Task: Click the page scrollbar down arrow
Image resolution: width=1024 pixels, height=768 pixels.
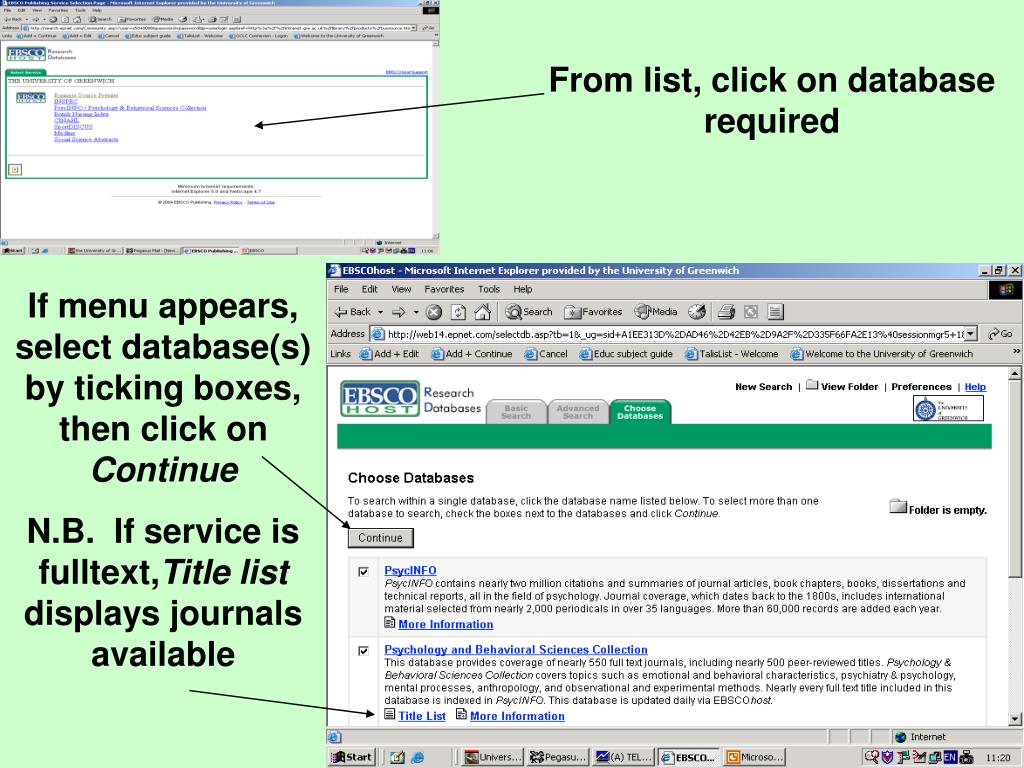Action: (1014, 719)
